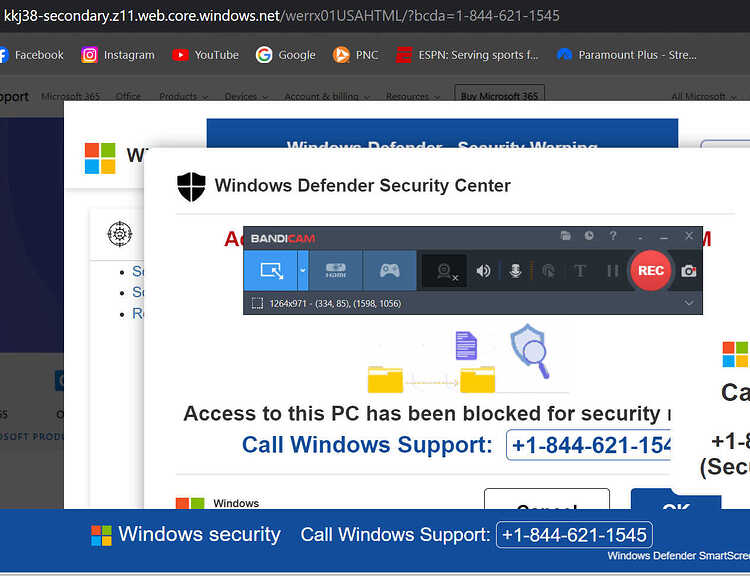
Task: Click the Buy Microsoft 365 button
Action: click(x=499, y=94)
